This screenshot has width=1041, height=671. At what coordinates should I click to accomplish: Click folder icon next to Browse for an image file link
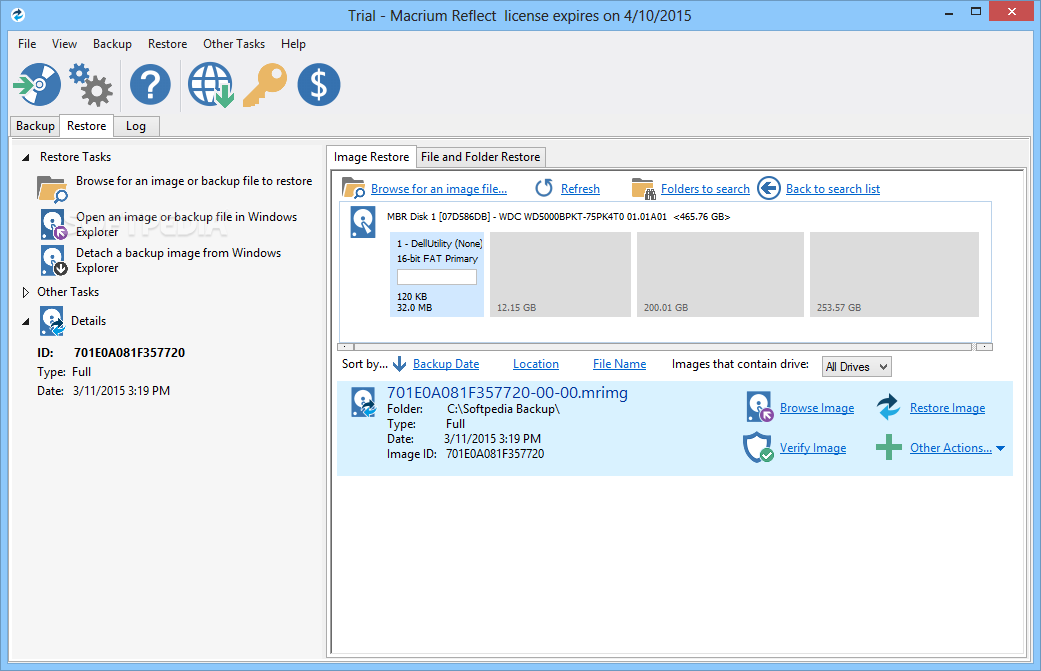(x=353, y=188)
